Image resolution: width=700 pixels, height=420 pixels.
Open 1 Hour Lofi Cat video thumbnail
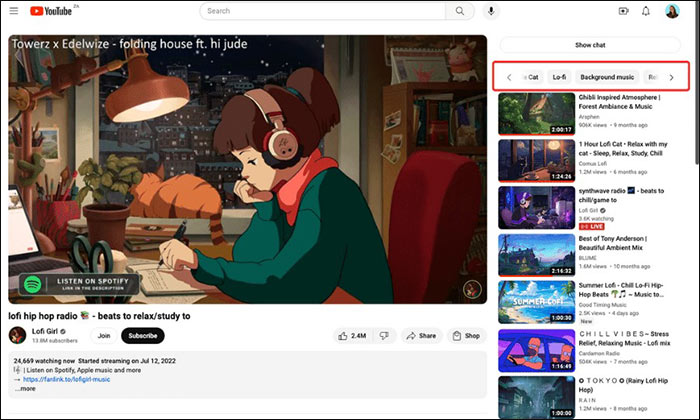click(537, 161)
